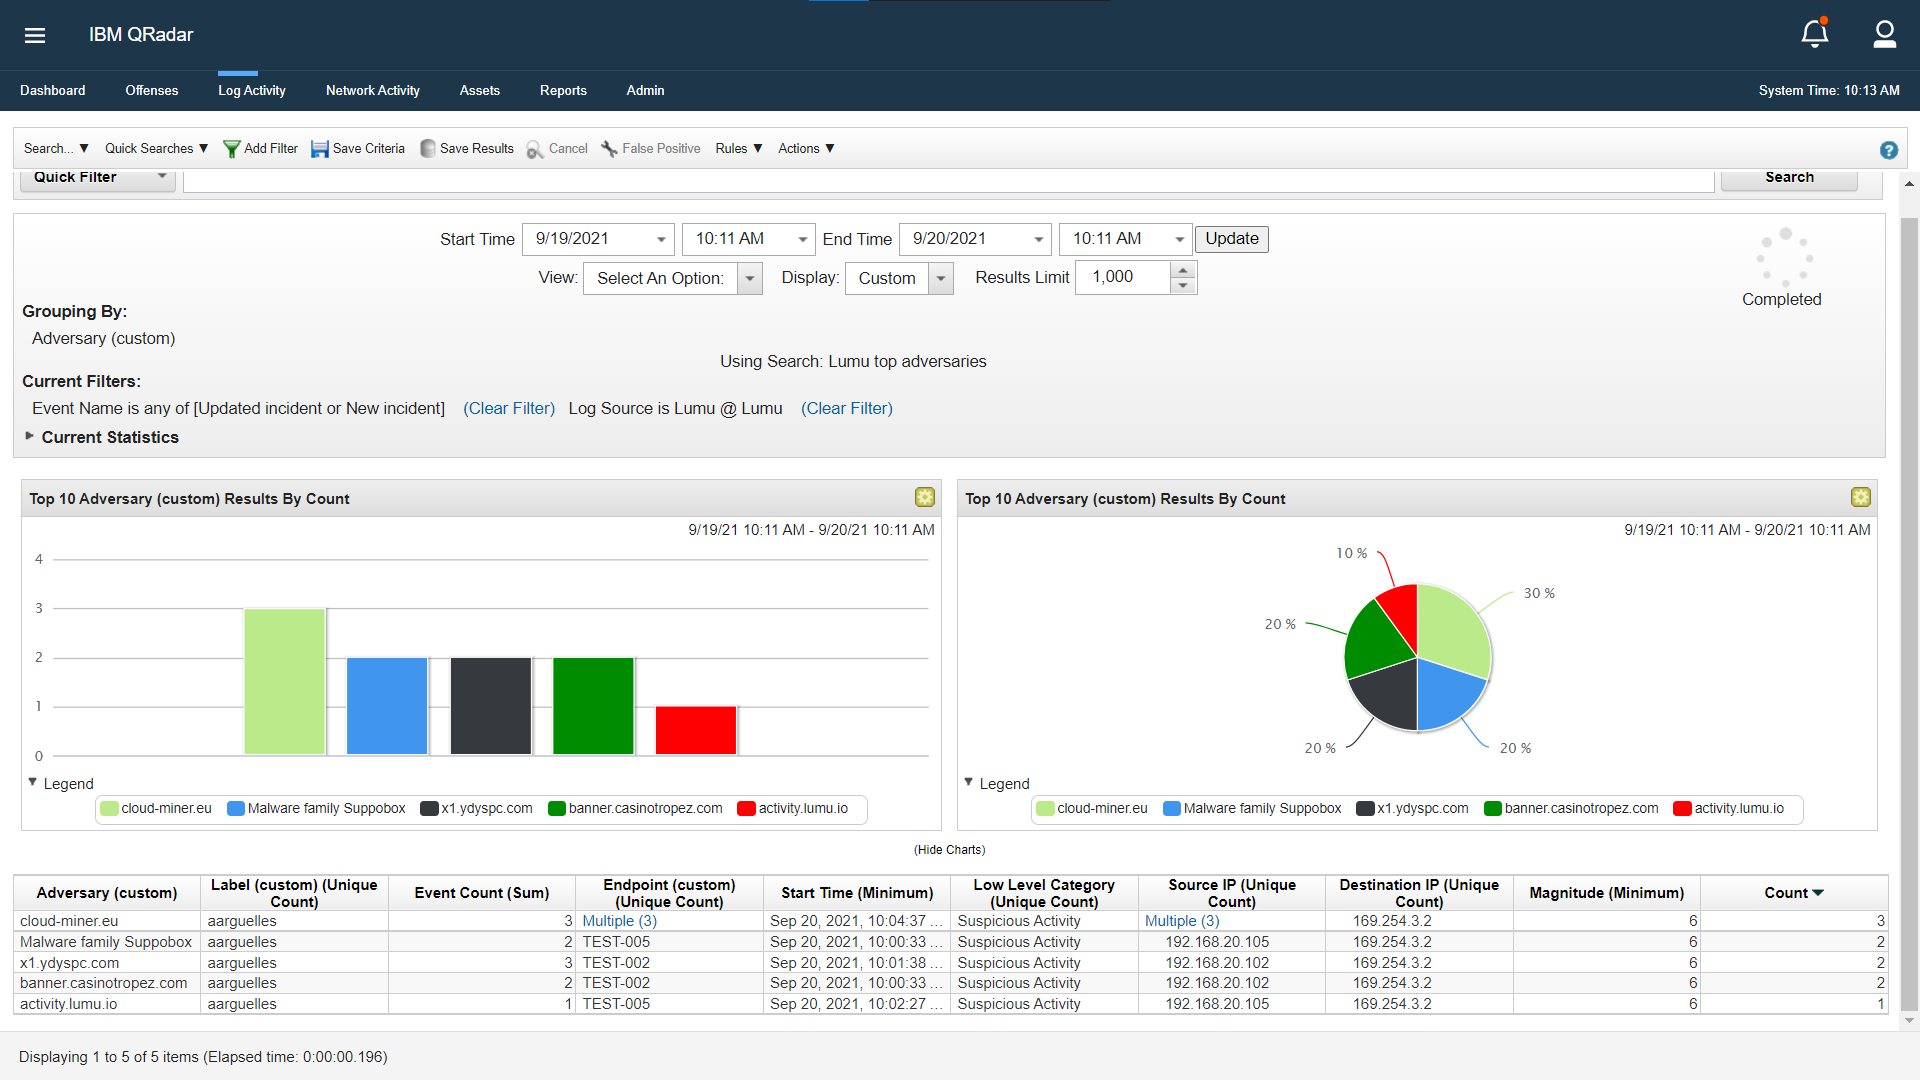Click the red bar in bar chart
The height and width of the screenshot is (1080, 1920).
696,731
